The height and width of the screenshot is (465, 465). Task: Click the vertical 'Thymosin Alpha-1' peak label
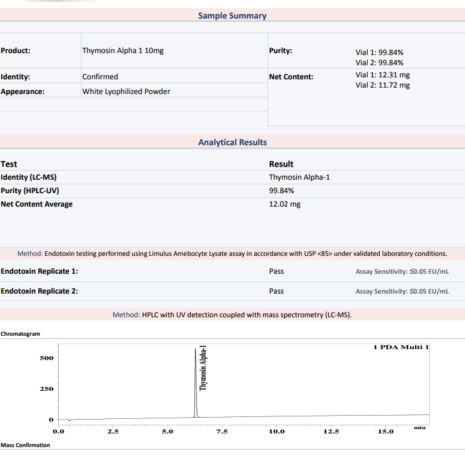[203, 368]
